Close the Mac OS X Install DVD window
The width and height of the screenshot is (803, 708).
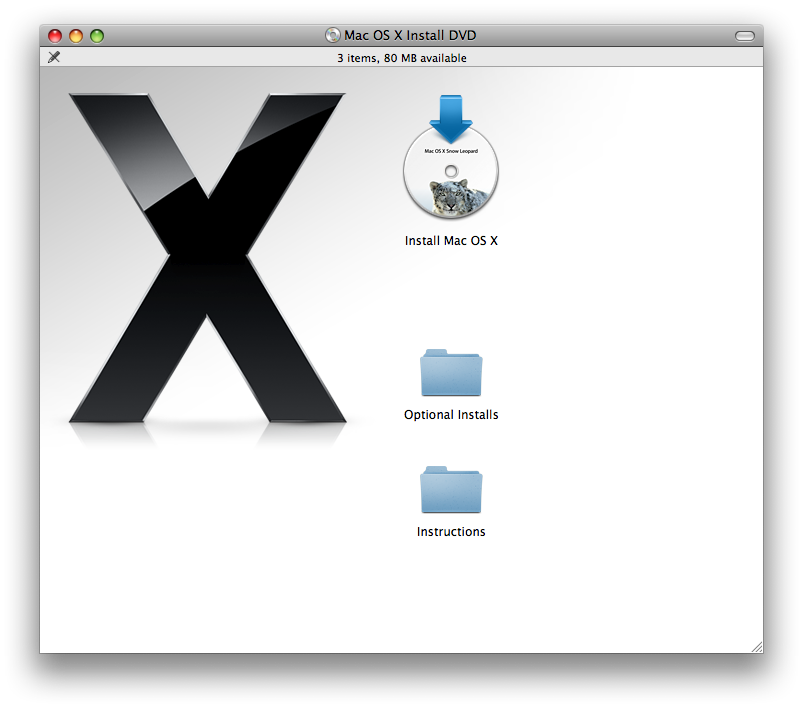click(x=55, y=36)
